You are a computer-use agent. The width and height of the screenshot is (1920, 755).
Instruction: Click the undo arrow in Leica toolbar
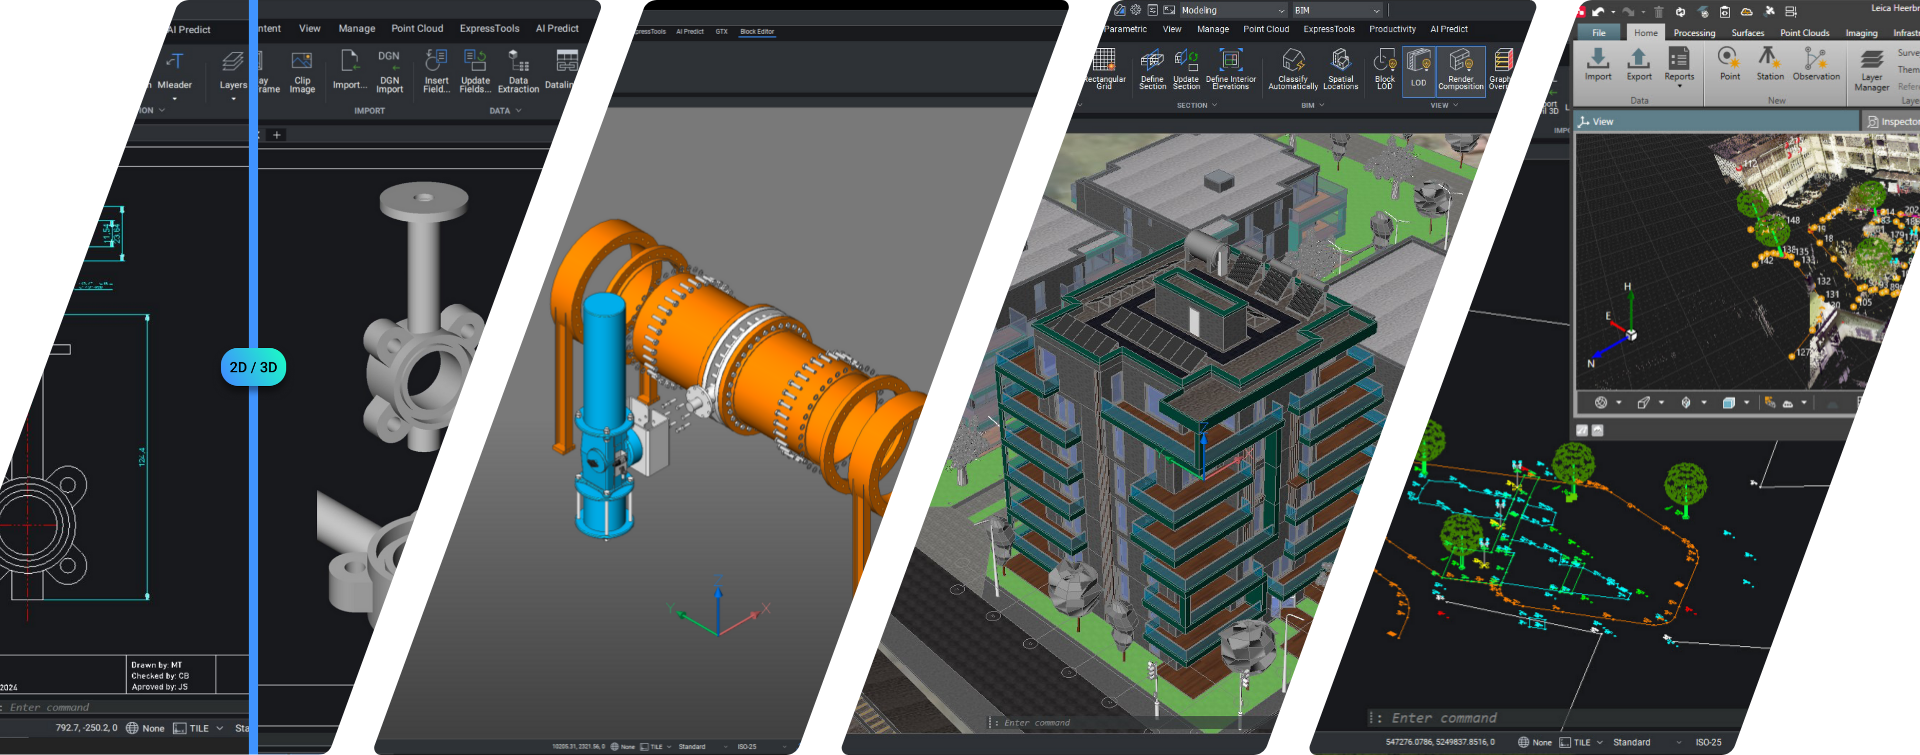pyautogui.click(x=1598, y=12)
